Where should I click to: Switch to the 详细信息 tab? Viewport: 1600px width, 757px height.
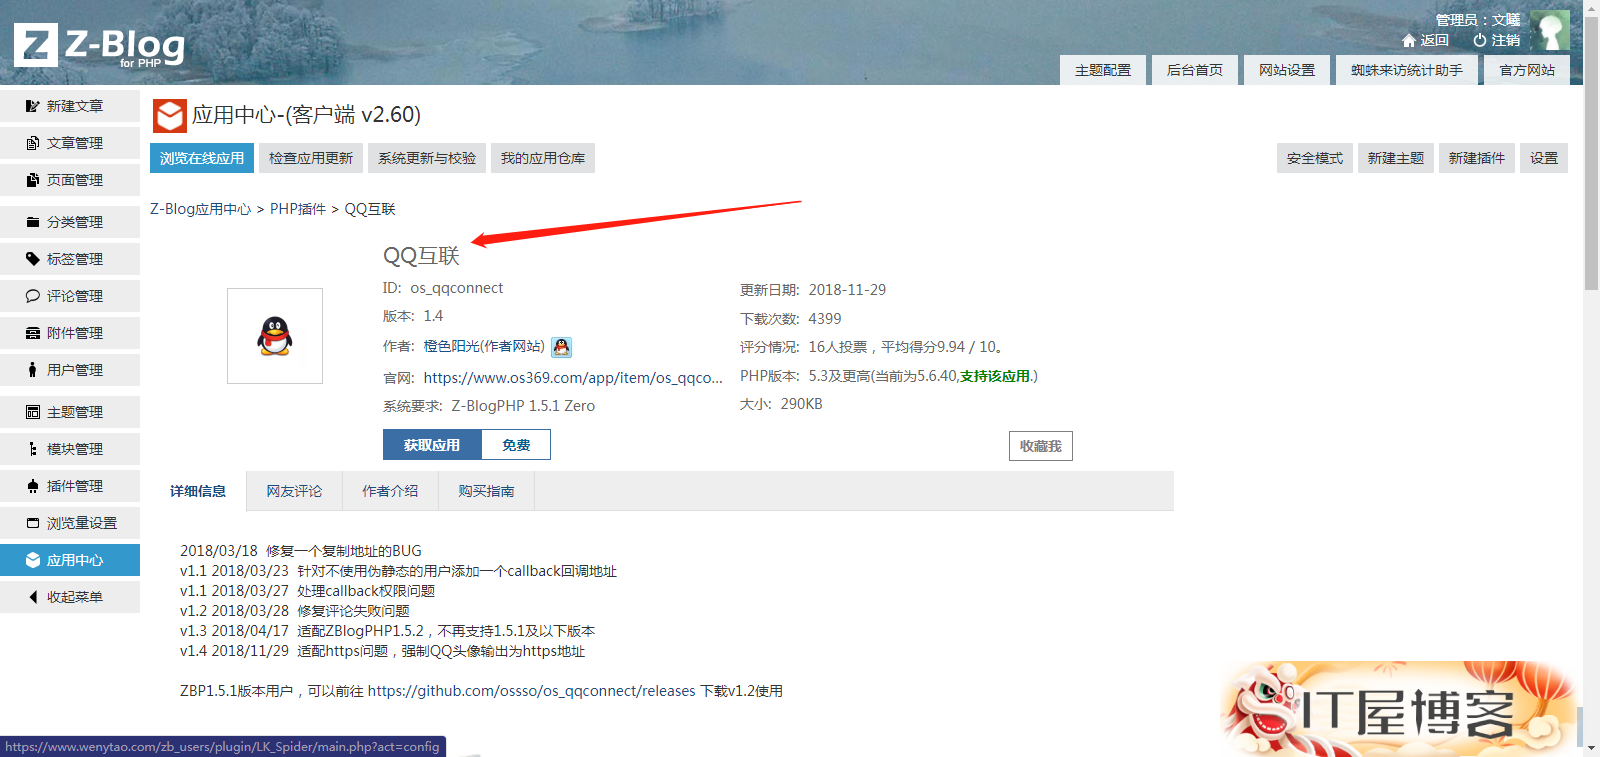[198, 491]
